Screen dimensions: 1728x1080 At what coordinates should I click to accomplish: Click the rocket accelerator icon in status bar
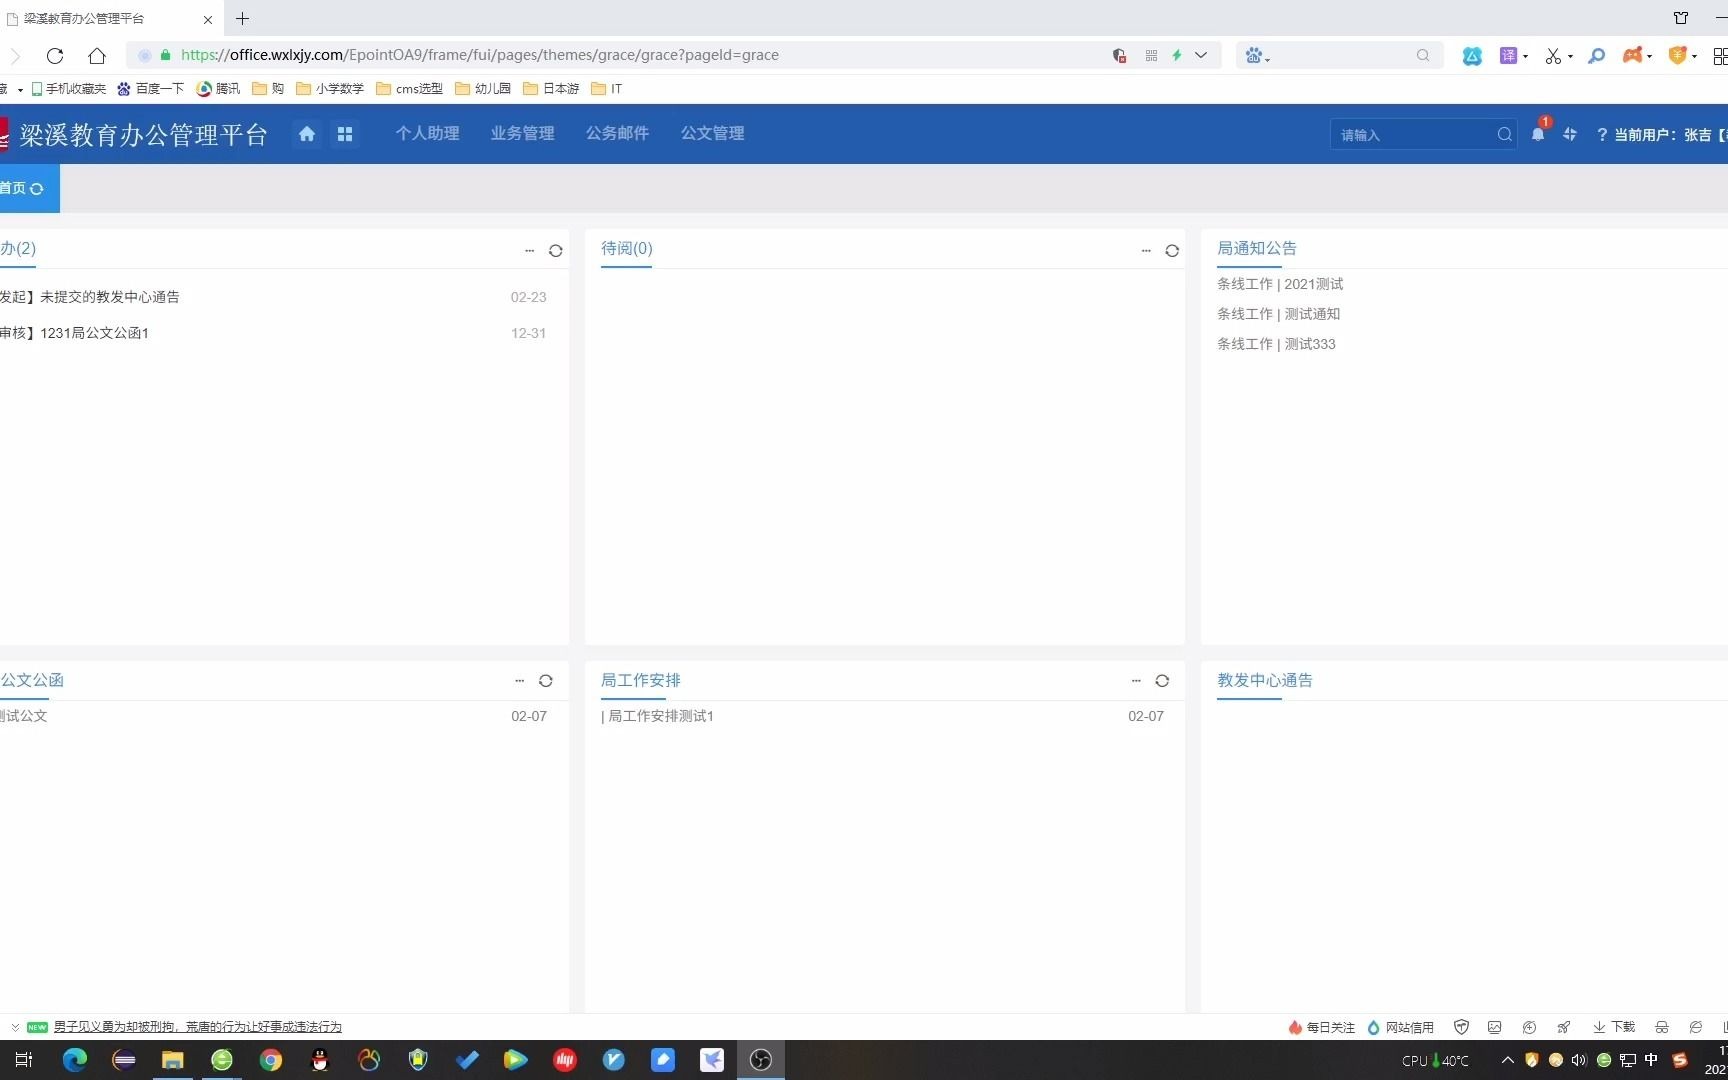point(1563,1027)
